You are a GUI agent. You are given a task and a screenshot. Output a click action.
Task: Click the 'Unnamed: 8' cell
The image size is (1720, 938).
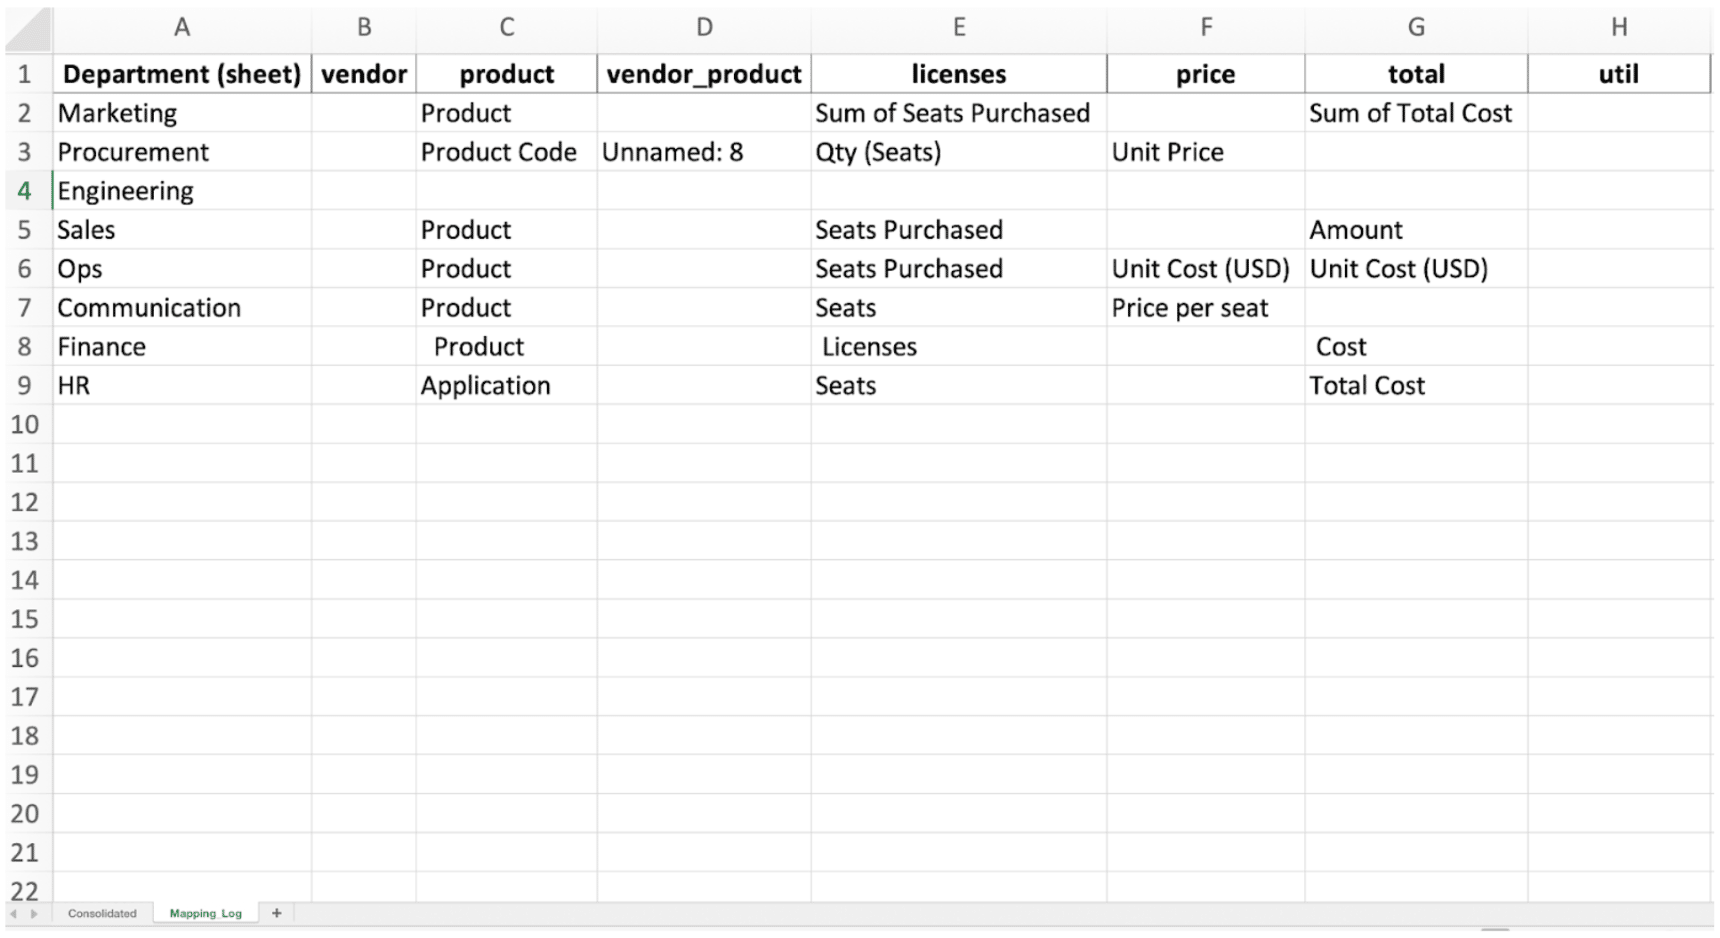[704, 152]
